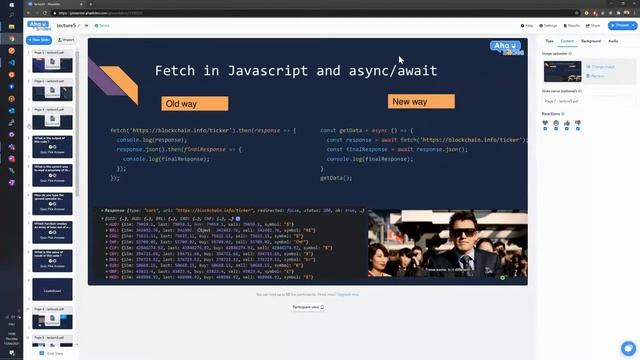This screenshot has width=640, height=360.
Task: Click the New Slide button
Action: (x=39, y=40)
